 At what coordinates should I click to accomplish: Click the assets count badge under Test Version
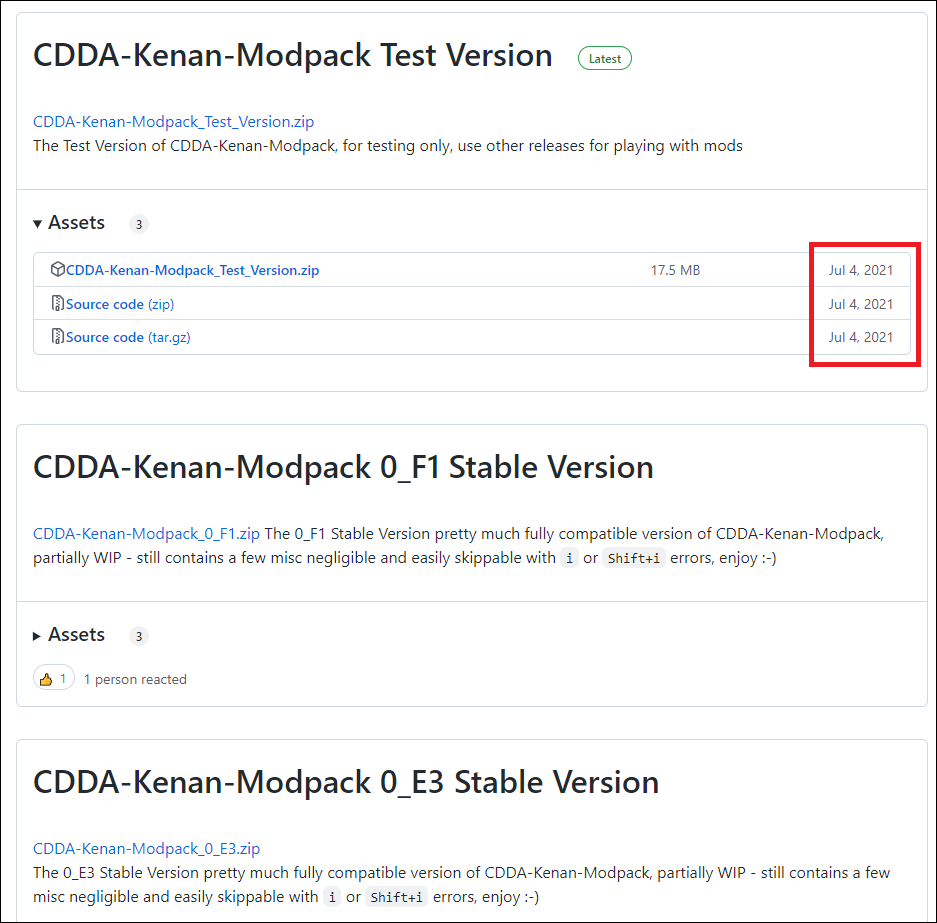tap(139, 224)
